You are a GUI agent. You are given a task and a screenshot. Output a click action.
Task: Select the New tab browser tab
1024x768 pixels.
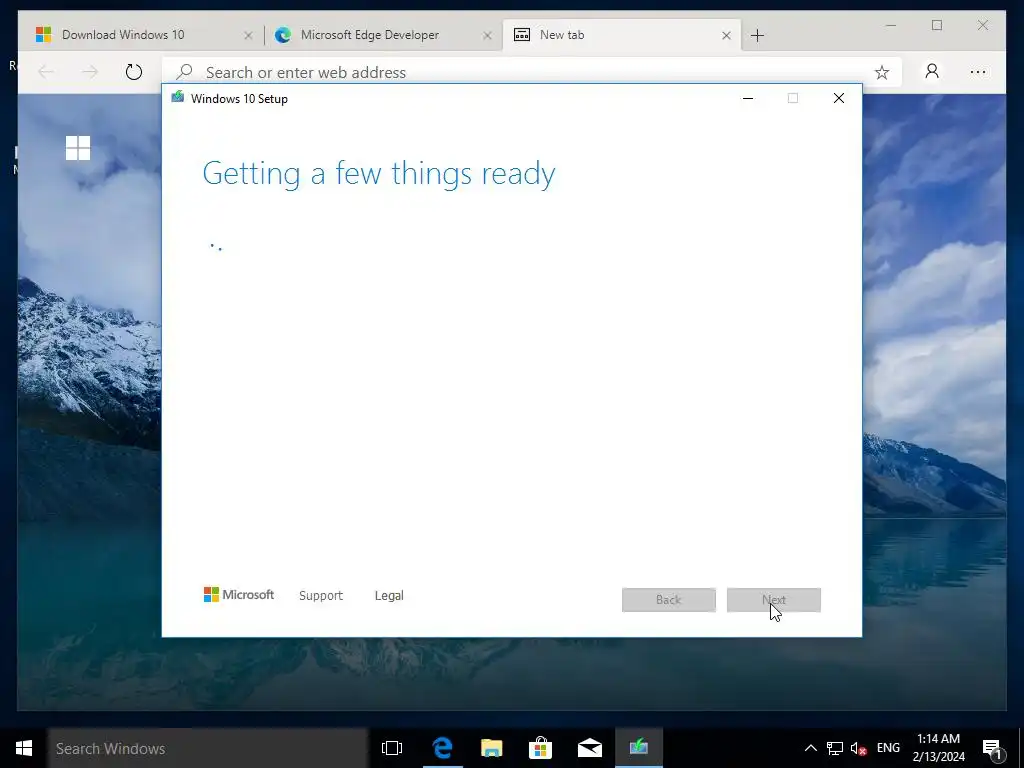click(x=621, y=35)
